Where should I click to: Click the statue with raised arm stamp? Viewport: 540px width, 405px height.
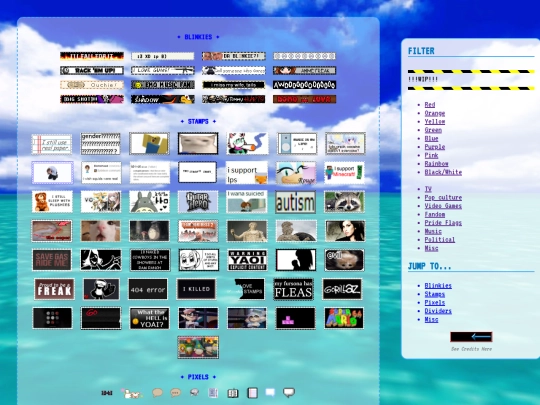[x=247, y=231]
